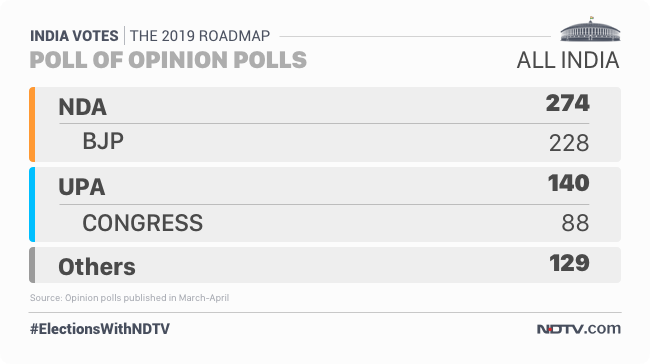Open the #ElectionsWithNDTV hashtag

100,329
